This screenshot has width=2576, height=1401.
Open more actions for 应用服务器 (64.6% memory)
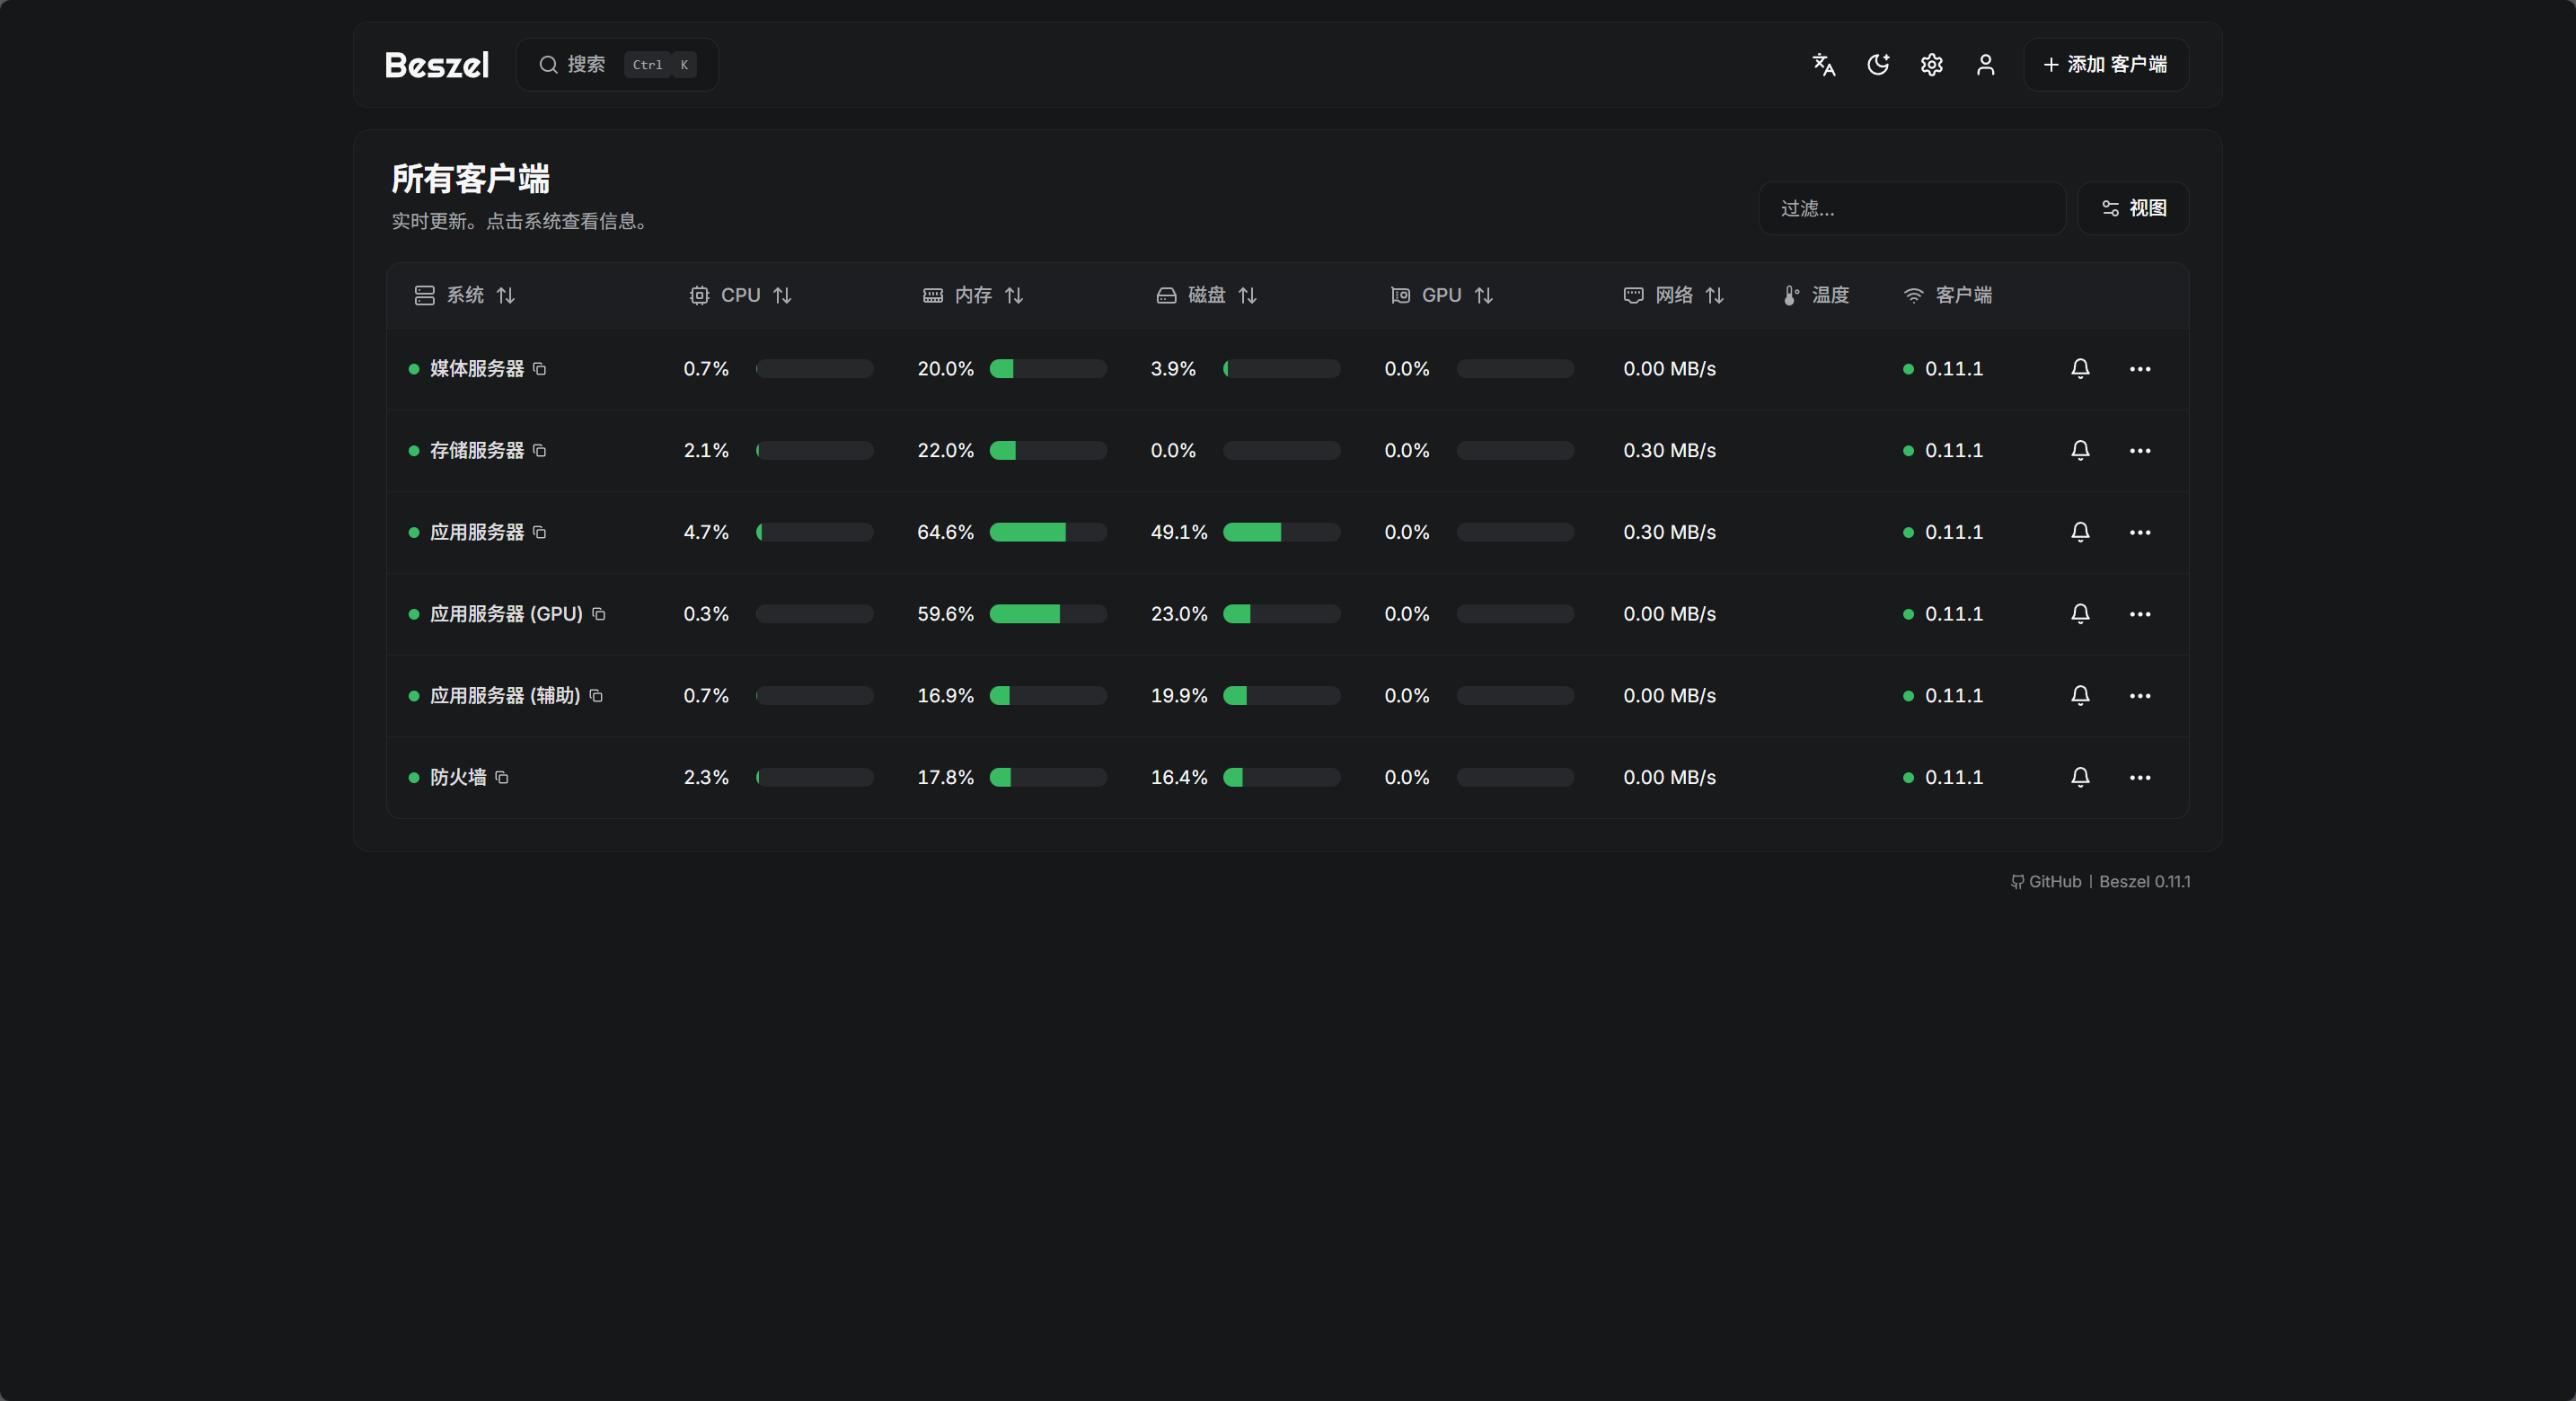2140,533
